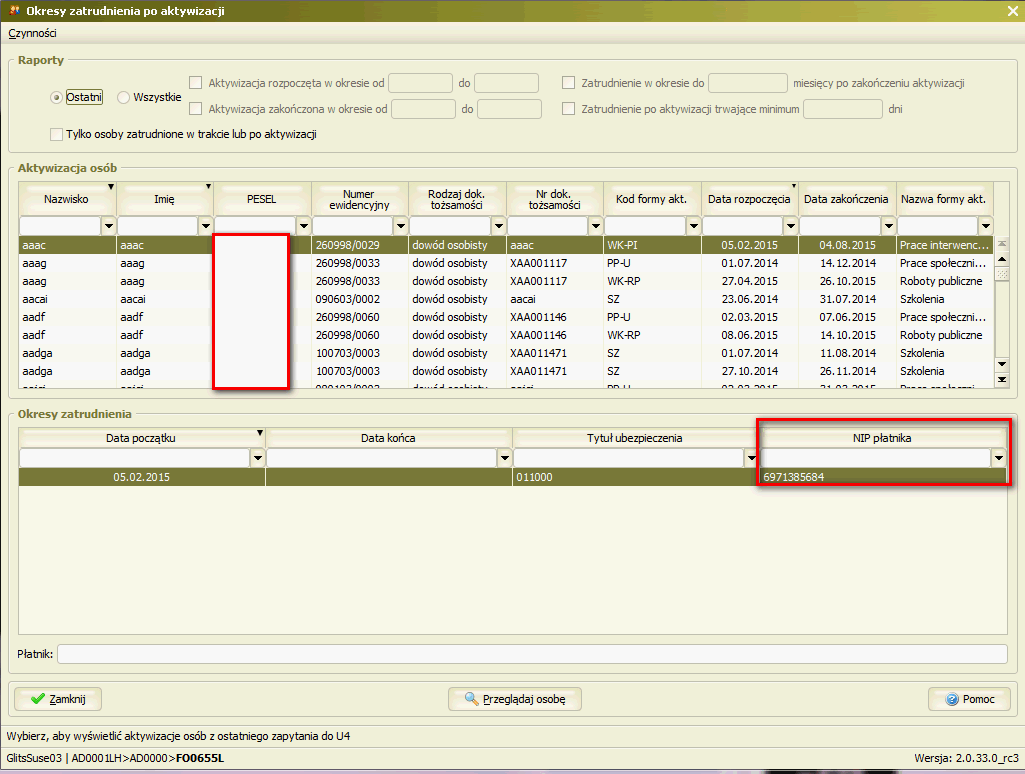Click the miesięcy po zakończeniu aktywizacji input field
Viewport: 1025px width, 774px height.
click(x=748, y=83)
